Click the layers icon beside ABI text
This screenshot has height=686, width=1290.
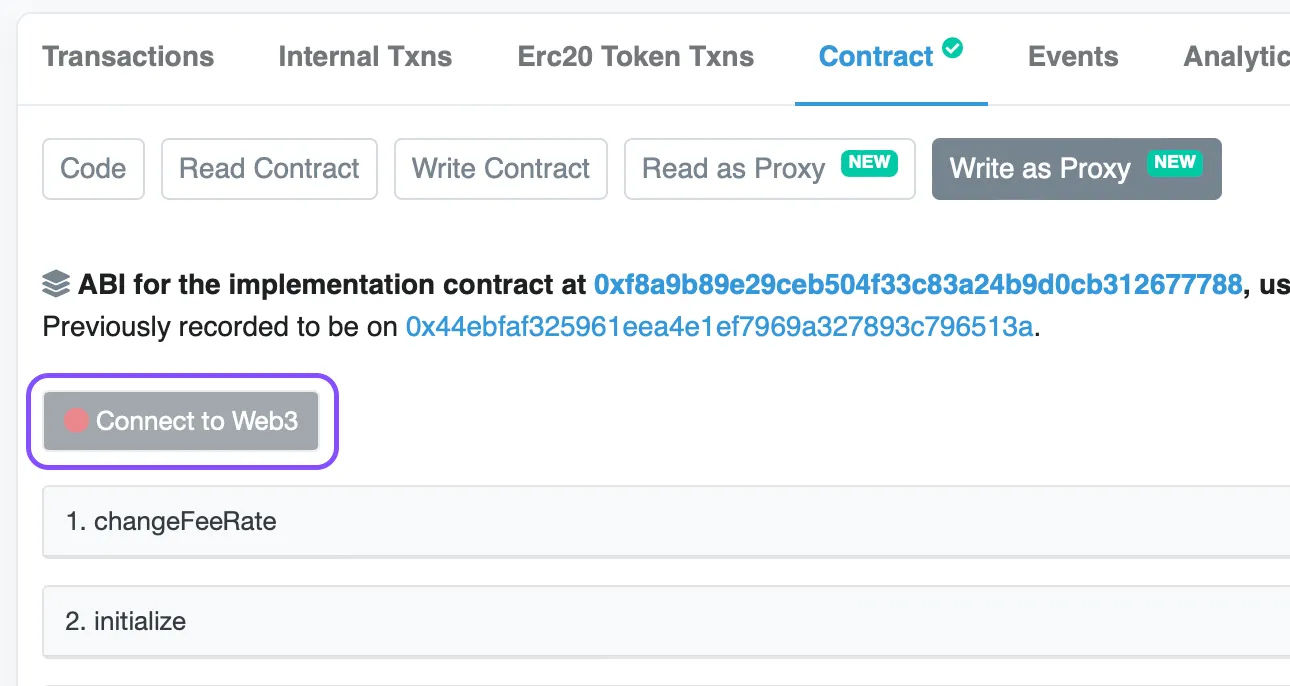[x=56, y=285]
